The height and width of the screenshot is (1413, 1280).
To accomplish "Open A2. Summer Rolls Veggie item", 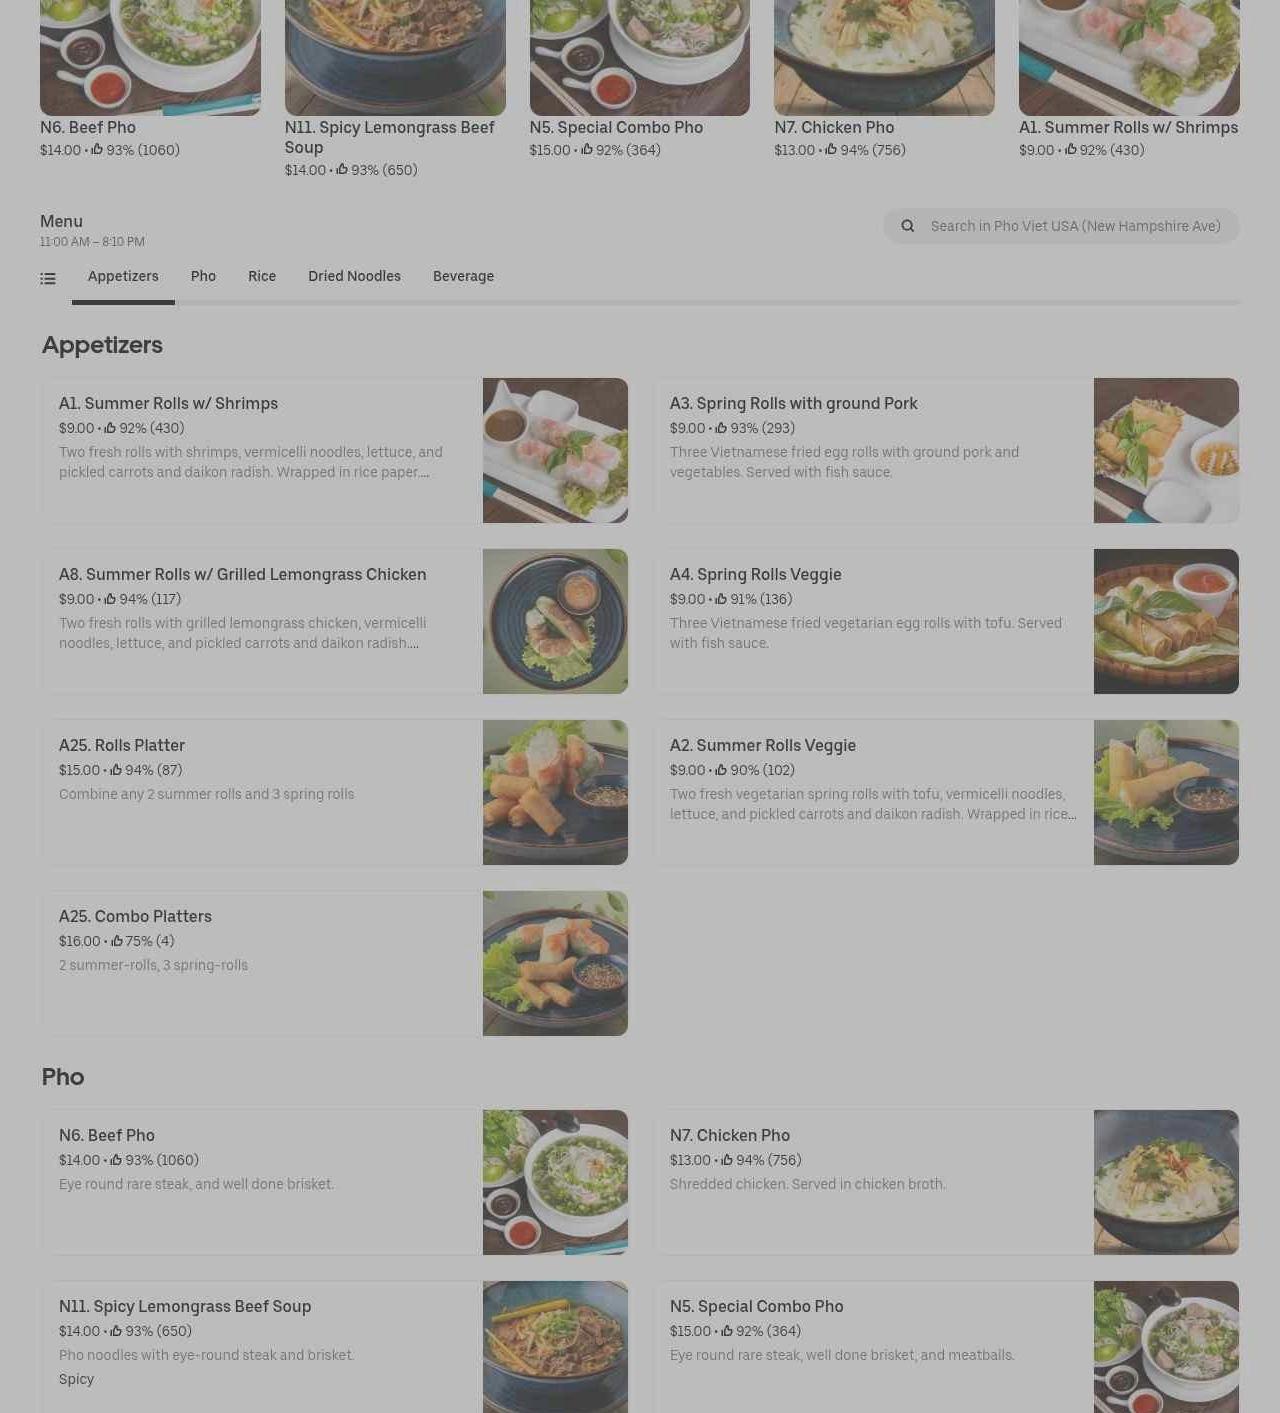I will pyautogui.click(x=946, y=792).
